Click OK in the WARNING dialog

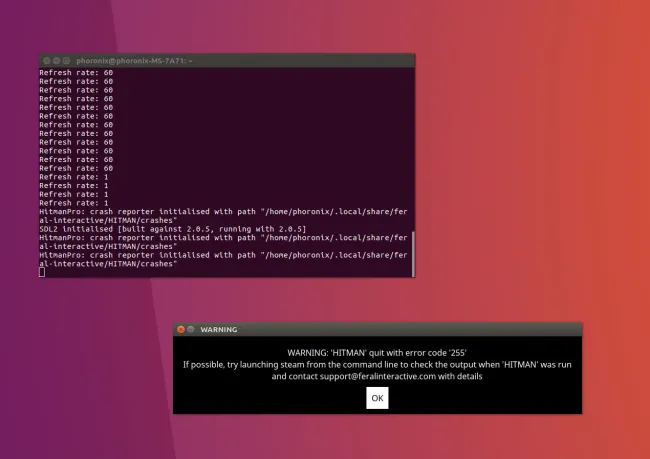pos(377,398)
